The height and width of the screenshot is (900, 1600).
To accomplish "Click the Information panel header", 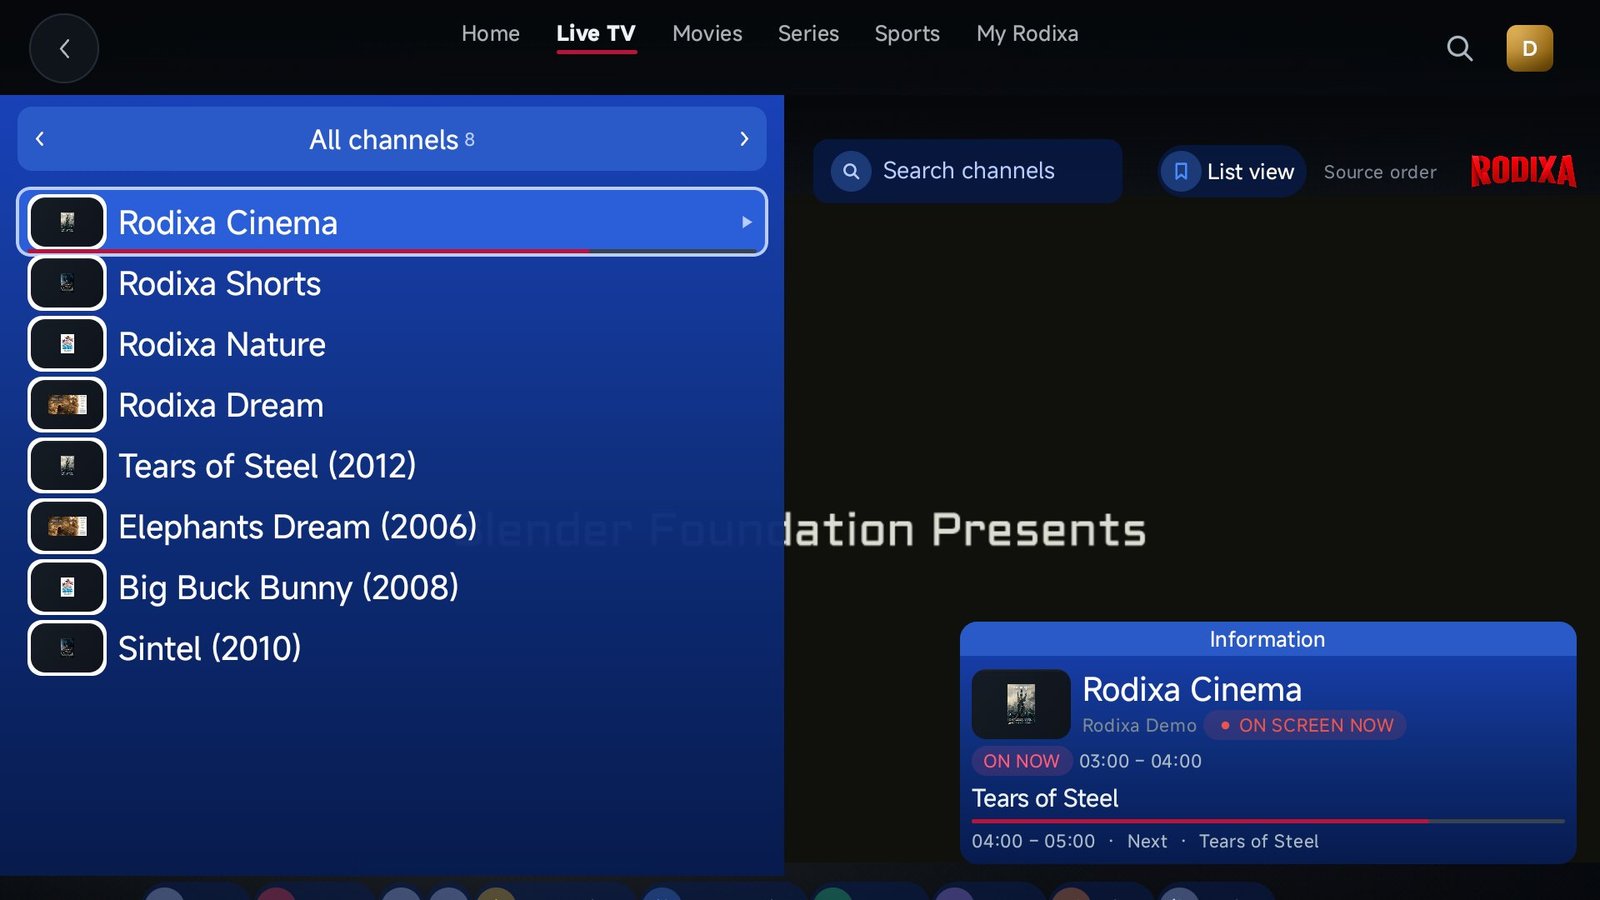I will click(x=1268, y=639).
